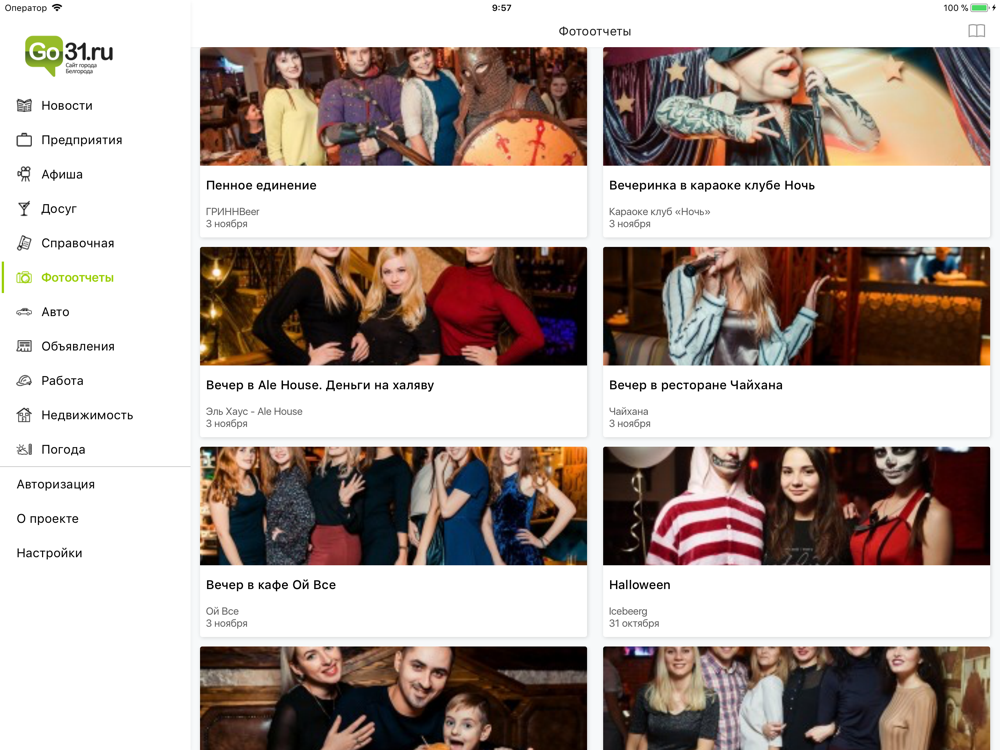Viewport: 1000px width, 750px height.
Task: Click the film camera icon beside Афиша
Action: coord(24,174)
